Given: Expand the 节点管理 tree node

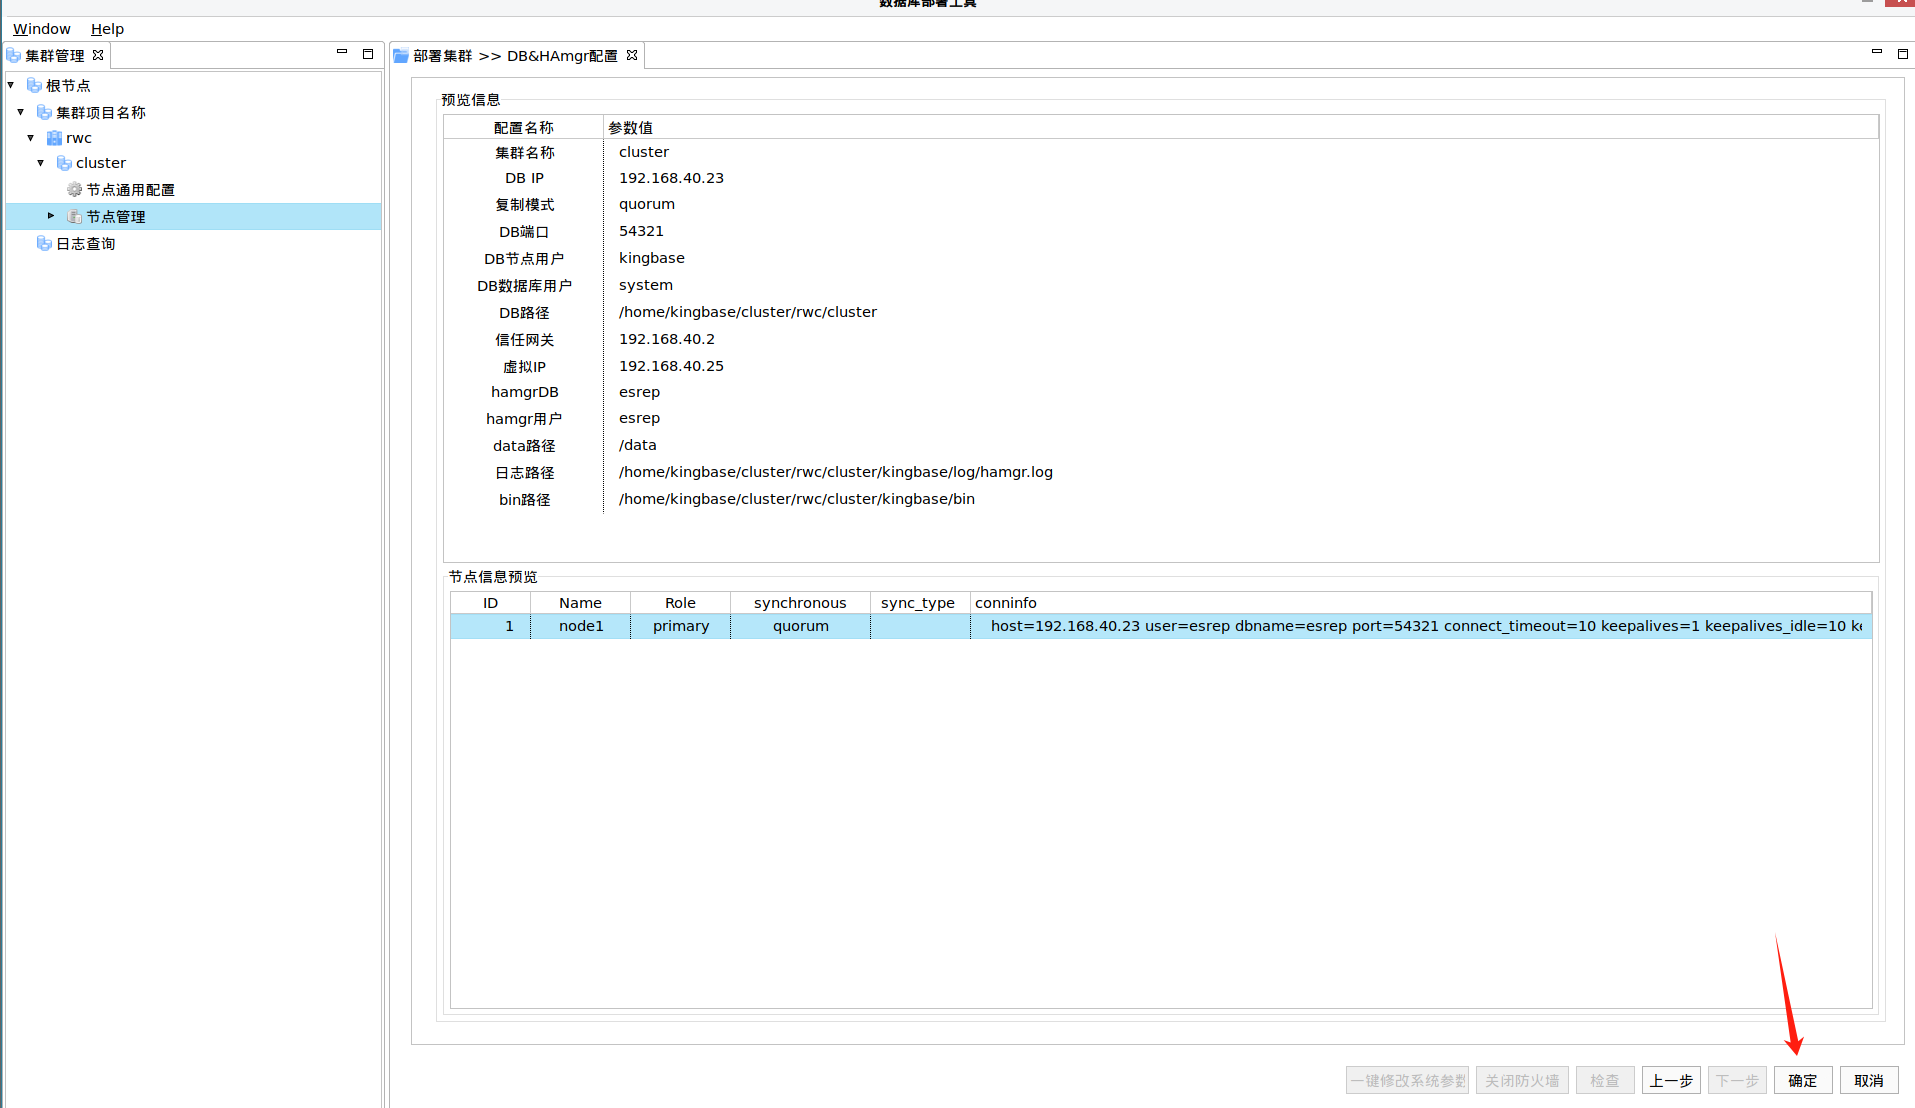Looking at the screenshot, I should tap(51, 216).
